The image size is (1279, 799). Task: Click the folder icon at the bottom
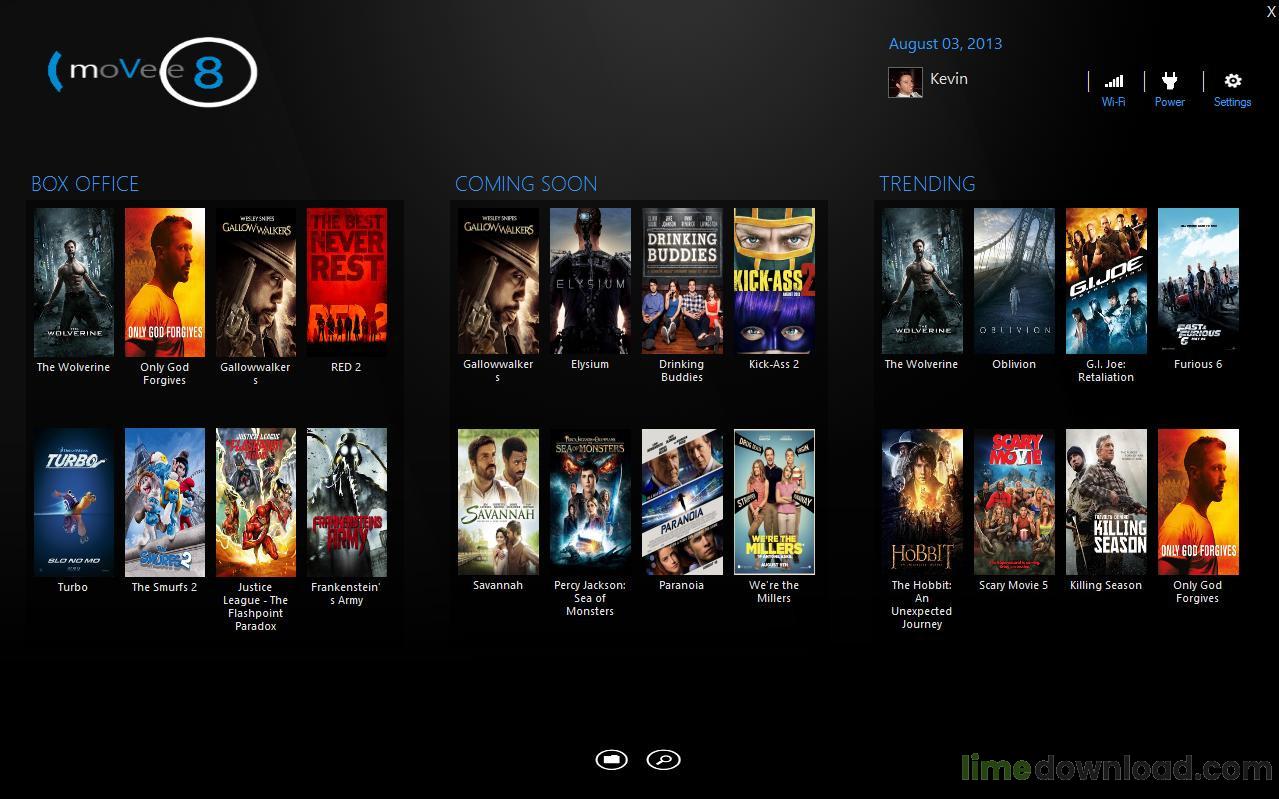[612, 760]
